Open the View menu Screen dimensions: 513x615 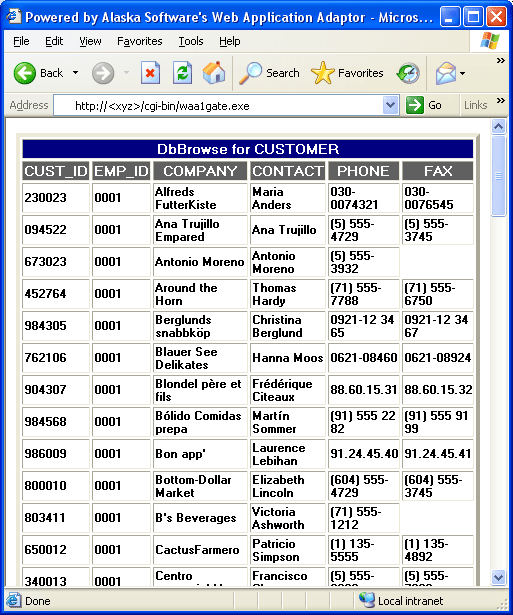pyautogui.click(x=90, y=41)
